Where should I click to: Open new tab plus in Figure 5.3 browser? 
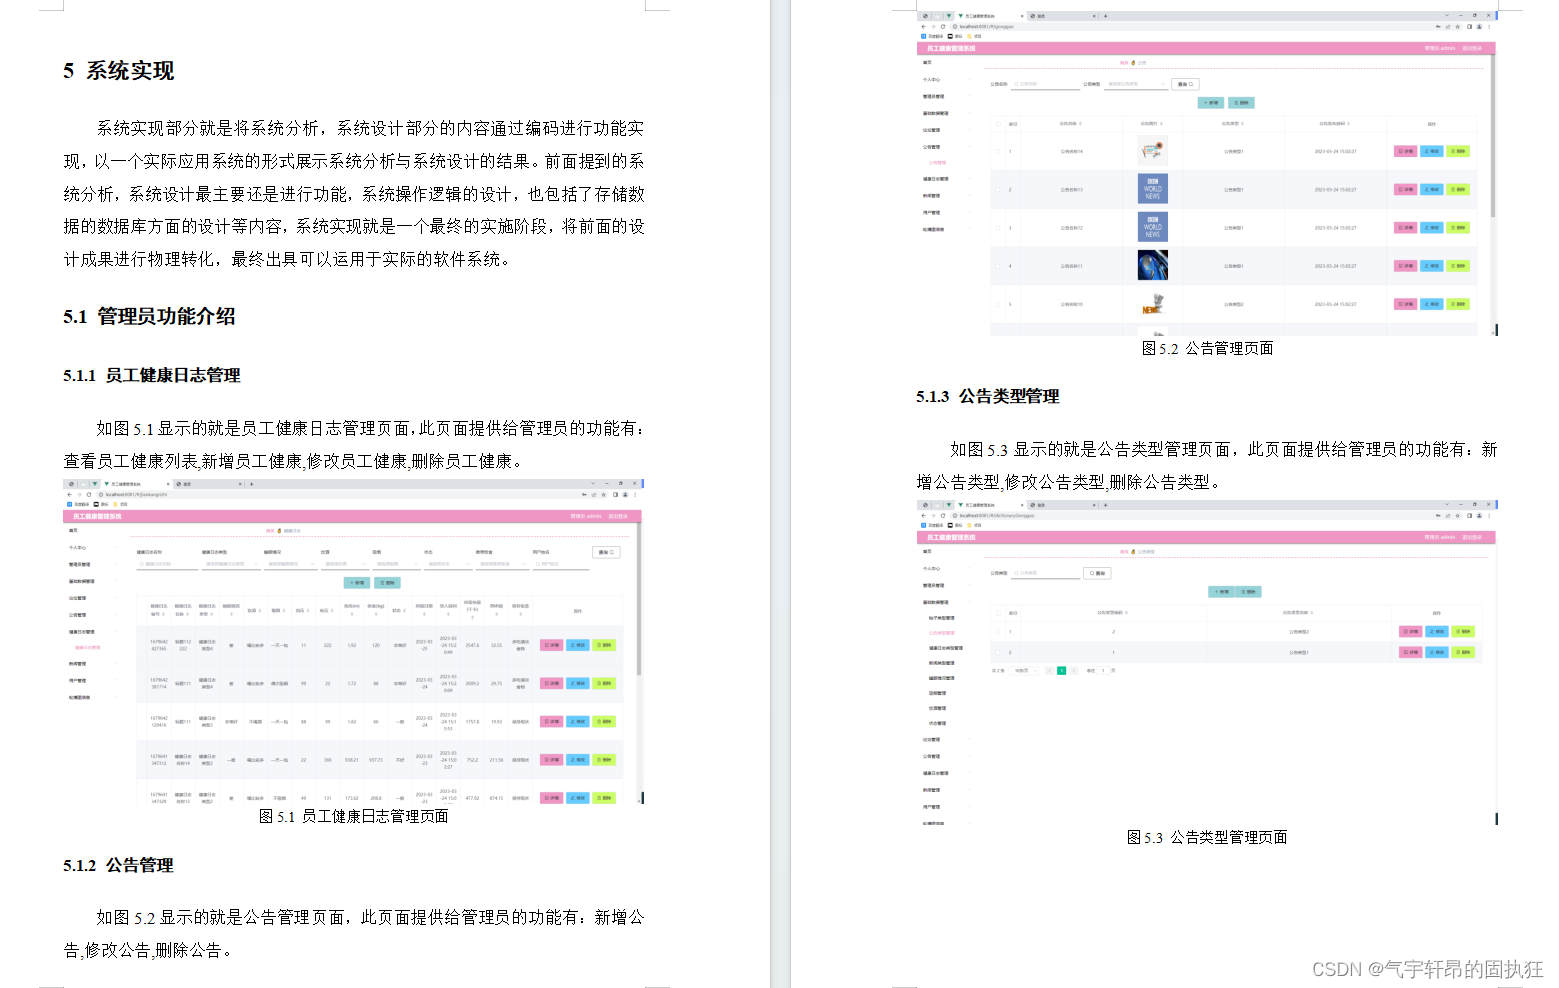pyautogui.click(x=1105, y=505)
